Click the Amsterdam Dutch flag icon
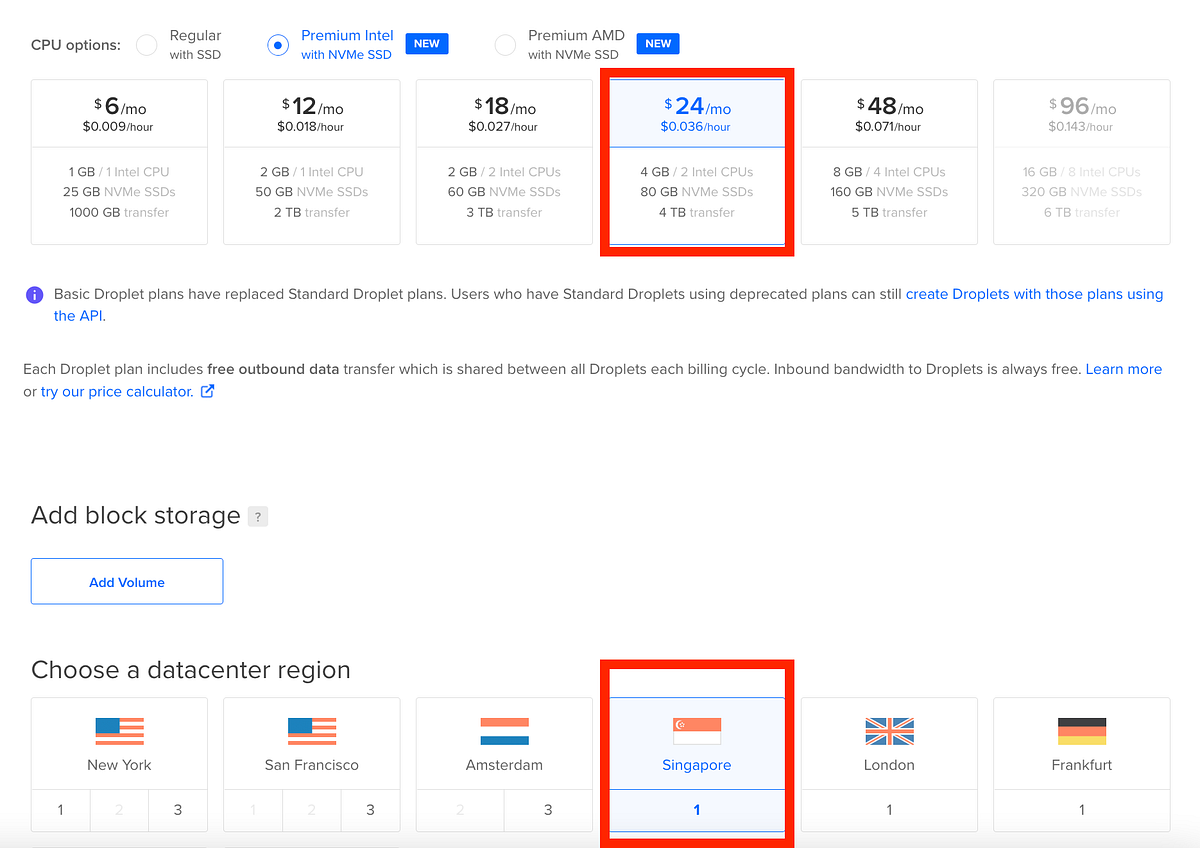 coord(503,732)
